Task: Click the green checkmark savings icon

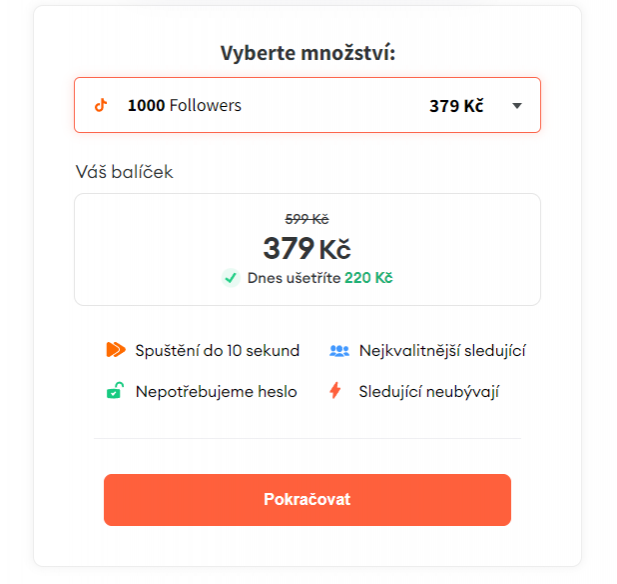Action: (231, 278)
